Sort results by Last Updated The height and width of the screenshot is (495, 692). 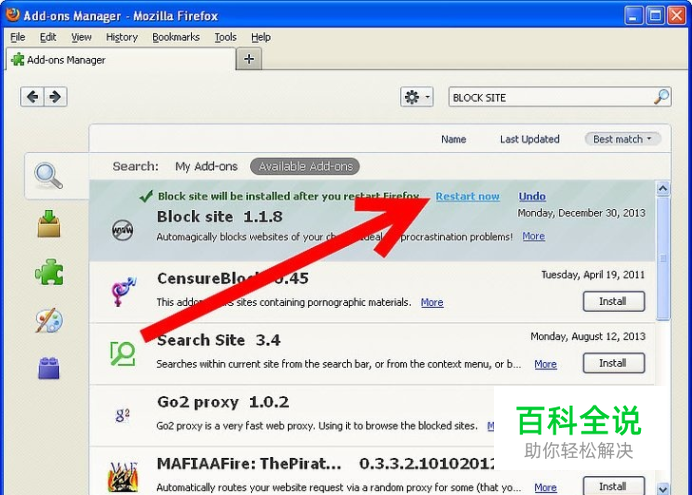pyautogui.click(x=530, y=139)
